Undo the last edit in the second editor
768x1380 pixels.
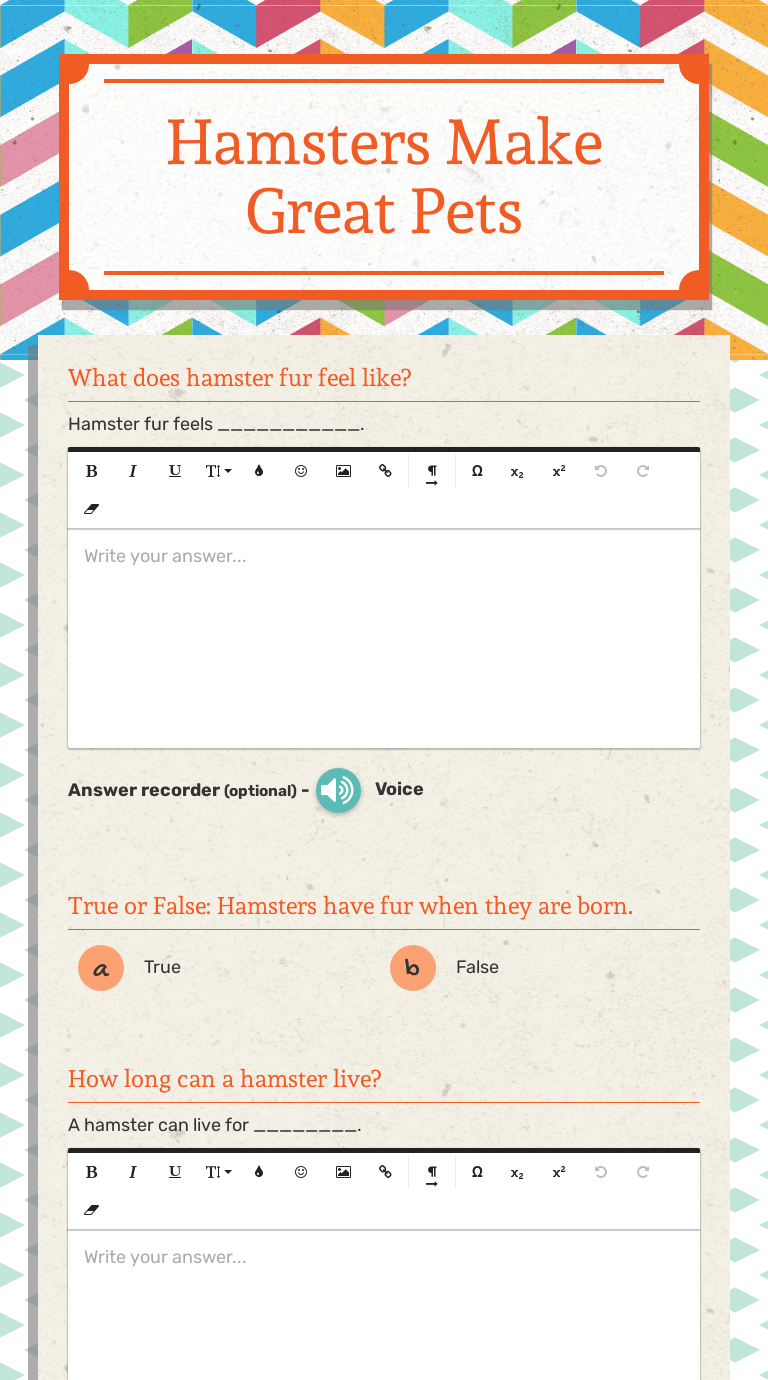click(600, 1172)
